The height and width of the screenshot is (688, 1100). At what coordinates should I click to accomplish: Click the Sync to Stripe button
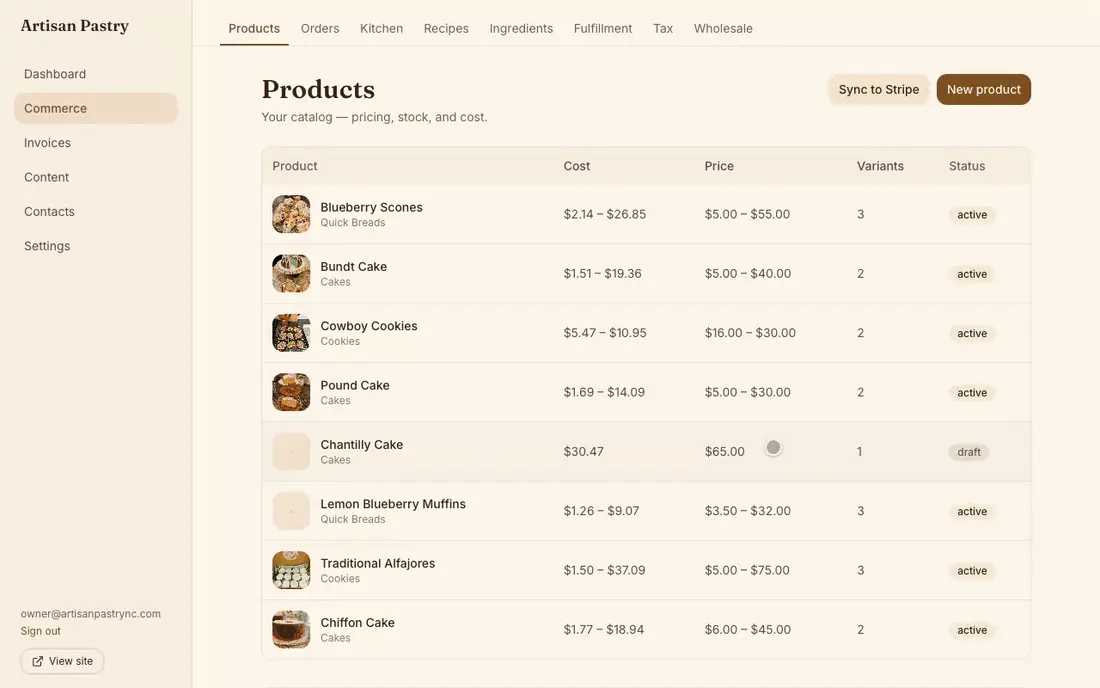[x=879, y=90]
